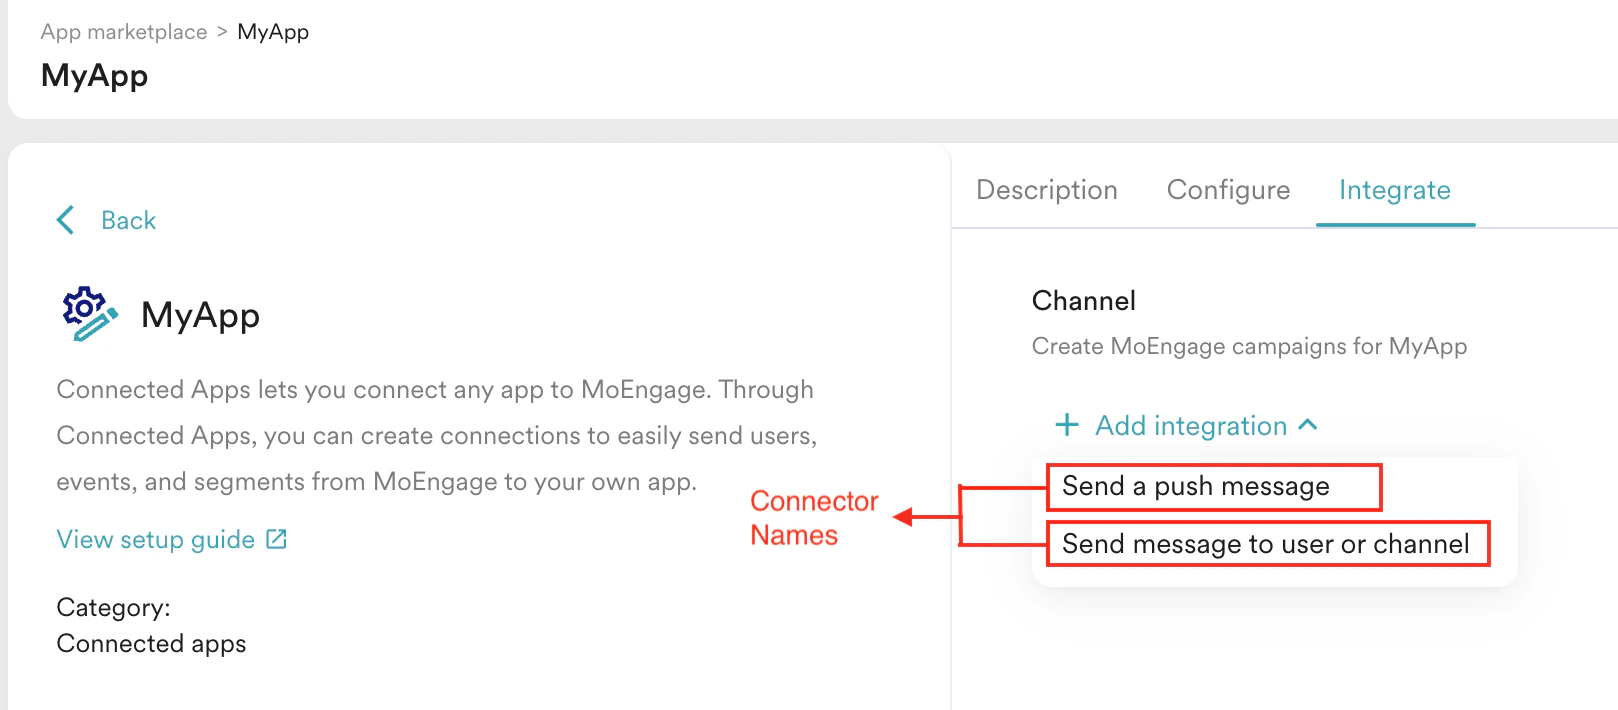Image resolution: width=1618 pixels, height=710 pixels.
Task: Click the Channel section heading
Action: point(1084,301)
